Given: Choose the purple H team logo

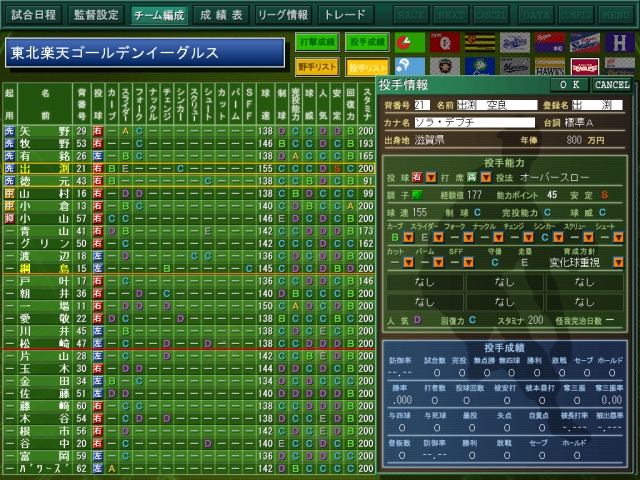Looking at the screenshot, I should click(x=620, y=42).
